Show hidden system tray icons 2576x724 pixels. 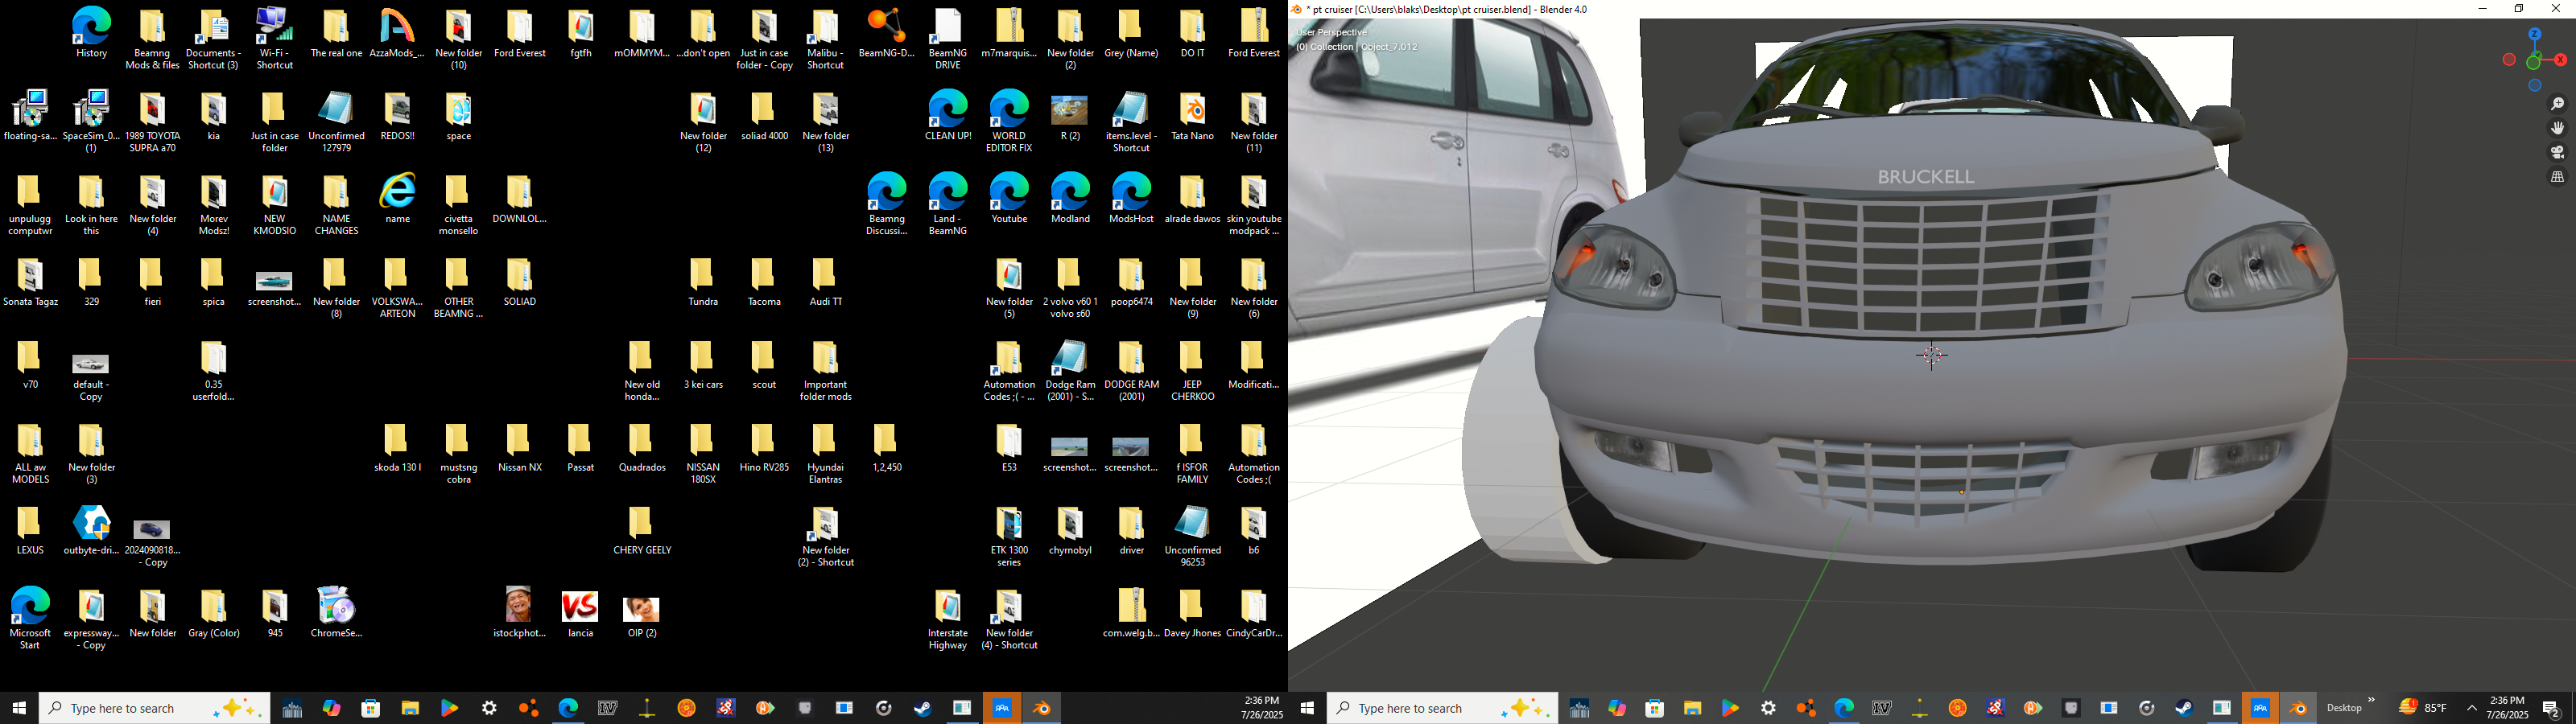(x=2471, y=708)
